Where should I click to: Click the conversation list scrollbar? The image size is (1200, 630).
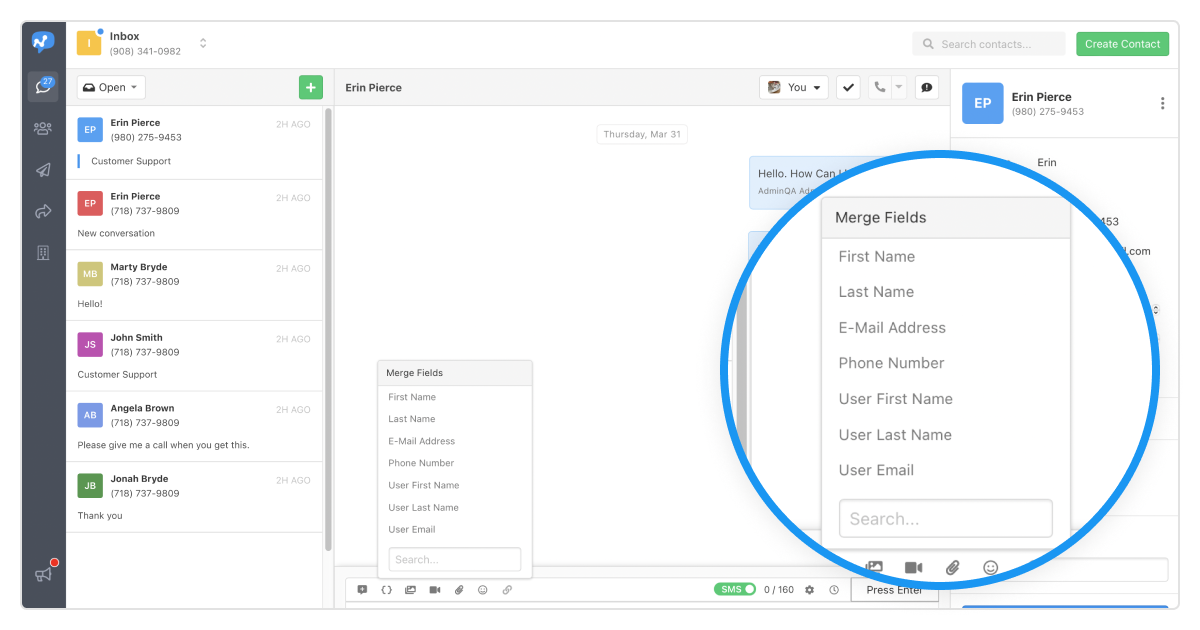point(328,330)
